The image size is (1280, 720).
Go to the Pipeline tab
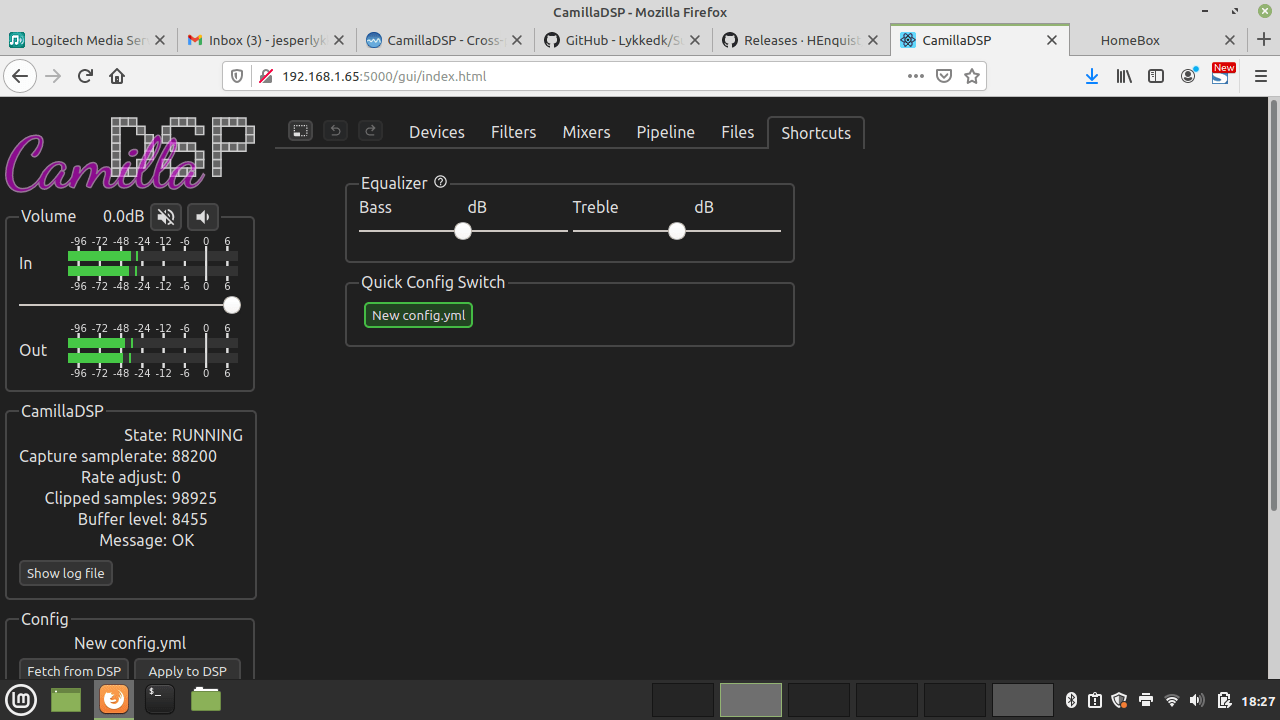(x=666, y=132)
